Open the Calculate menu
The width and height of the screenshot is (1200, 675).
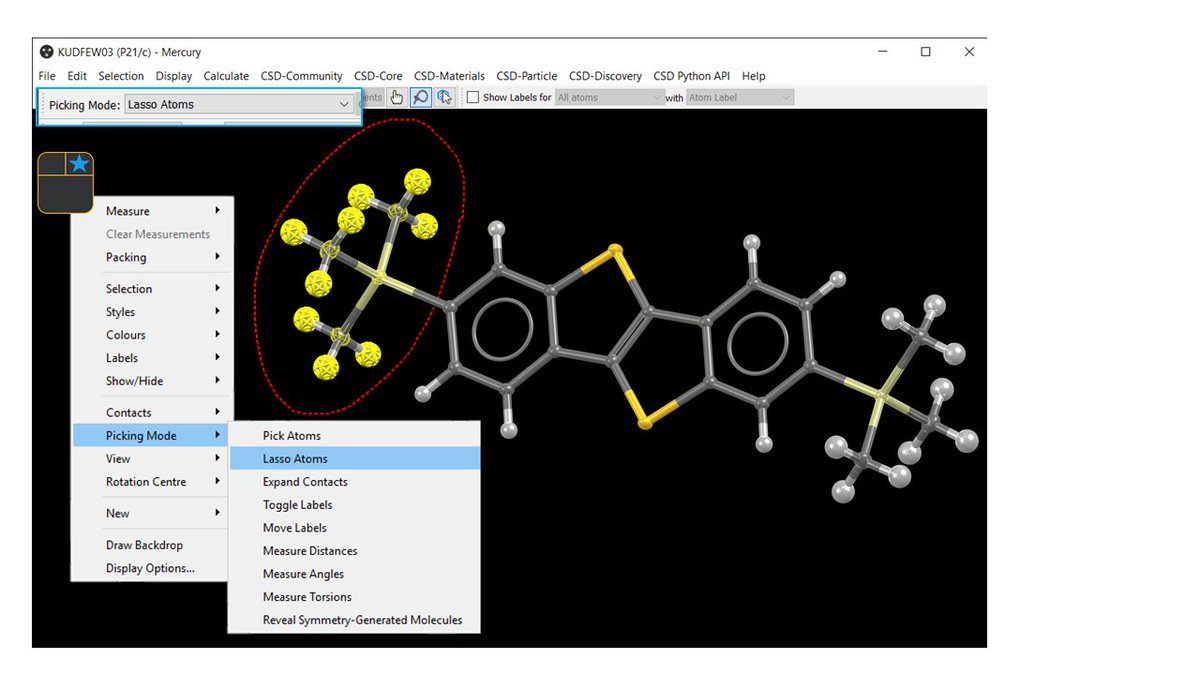[x=226, y=76]
